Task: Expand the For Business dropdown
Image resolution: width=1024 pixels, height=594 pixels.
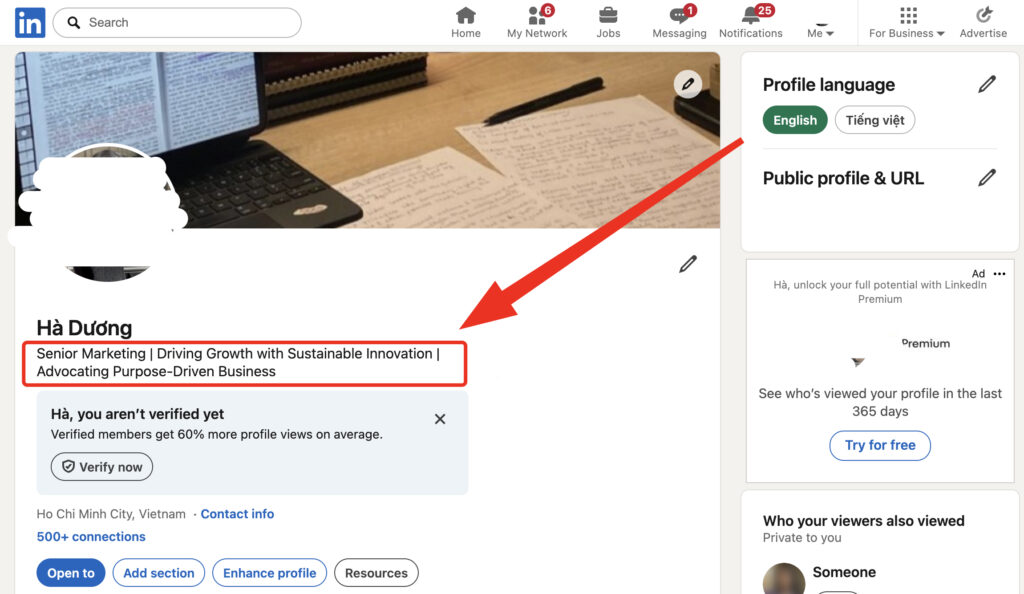Action: tap(906, 23)
